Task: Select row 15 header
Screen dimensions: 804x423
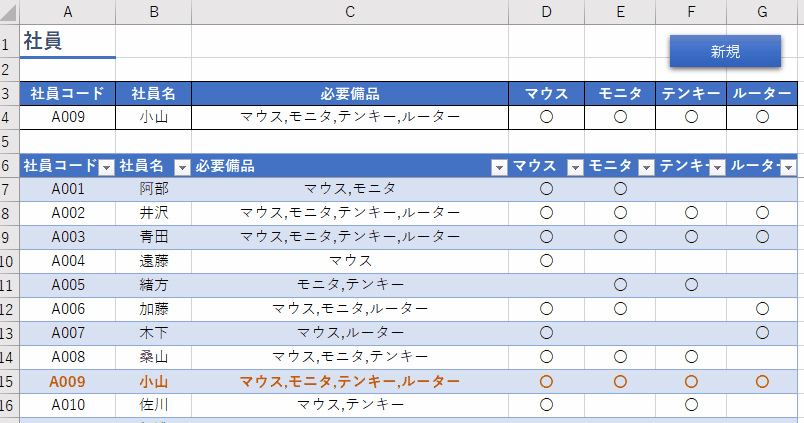Action: point(9,382)
